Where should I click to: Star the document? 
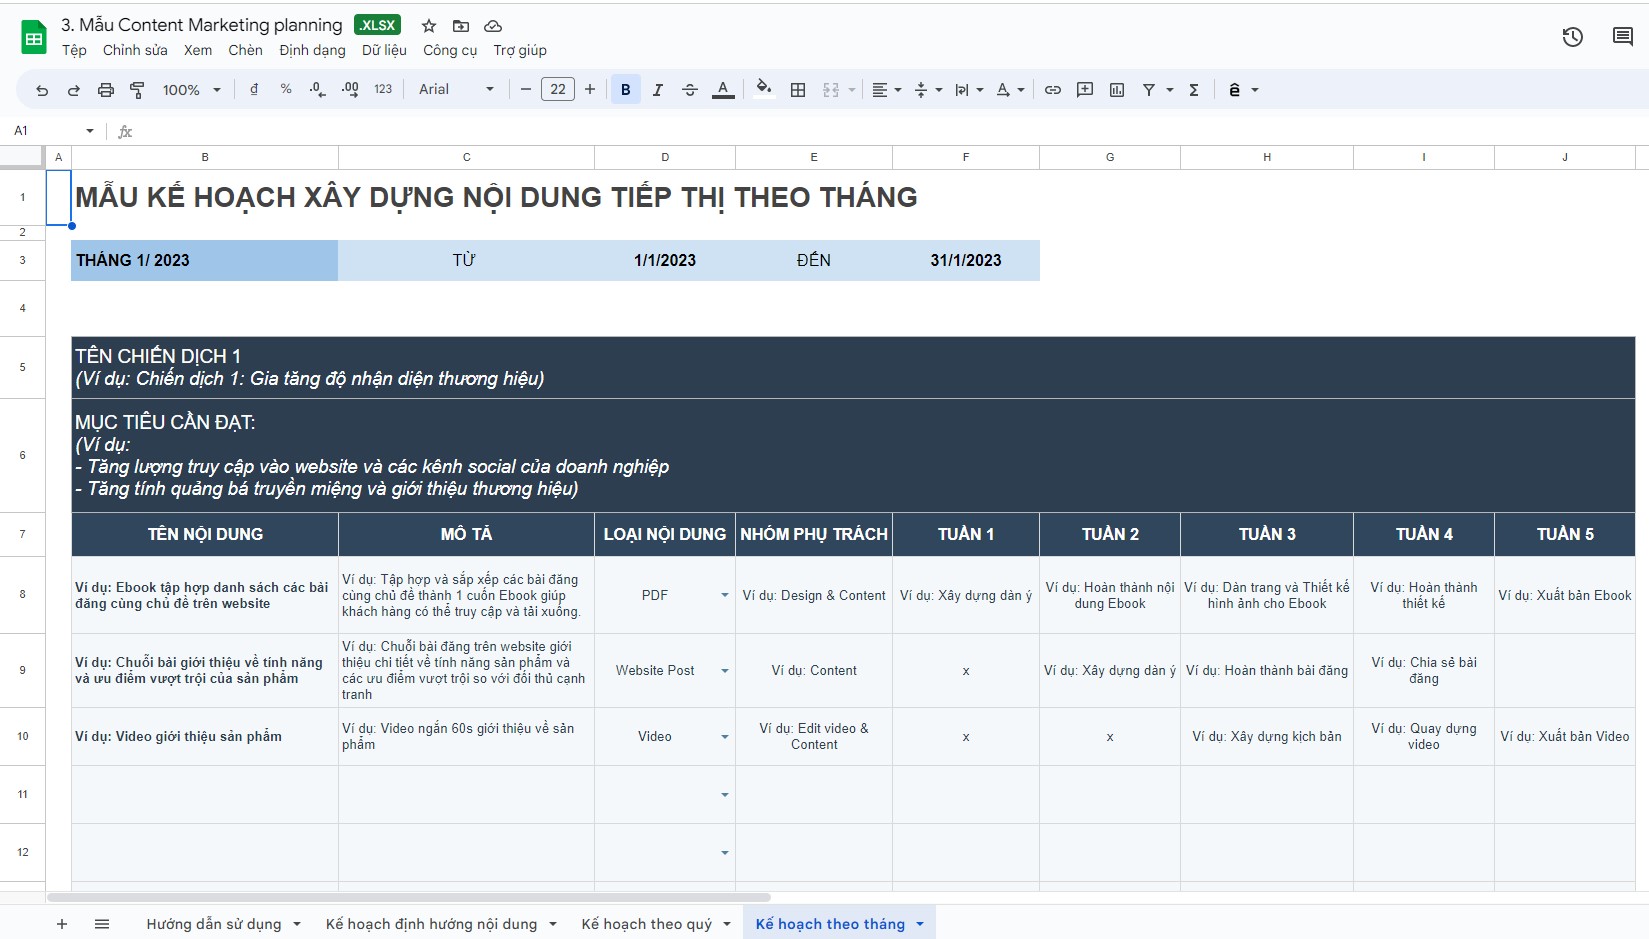click(x=429, y=26)
